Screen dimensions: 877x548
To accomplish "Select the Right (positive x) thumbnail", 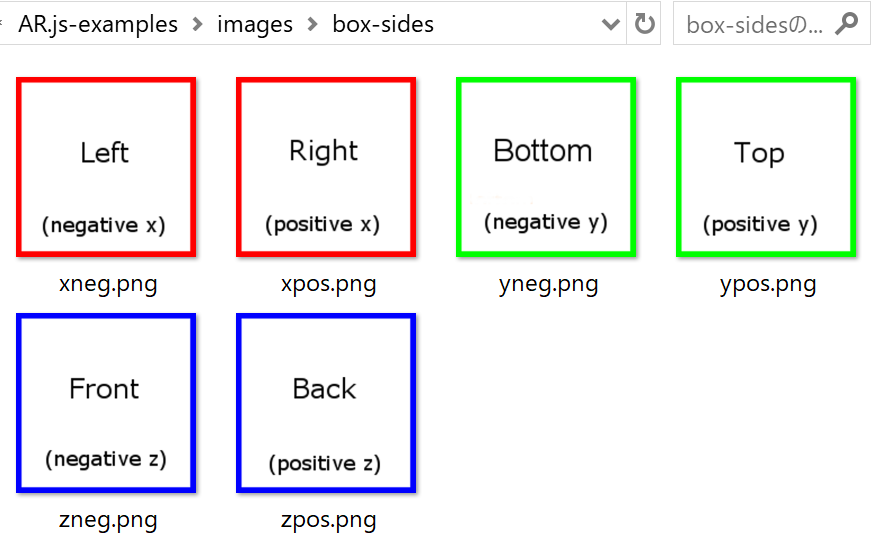I will pos(326,167).
